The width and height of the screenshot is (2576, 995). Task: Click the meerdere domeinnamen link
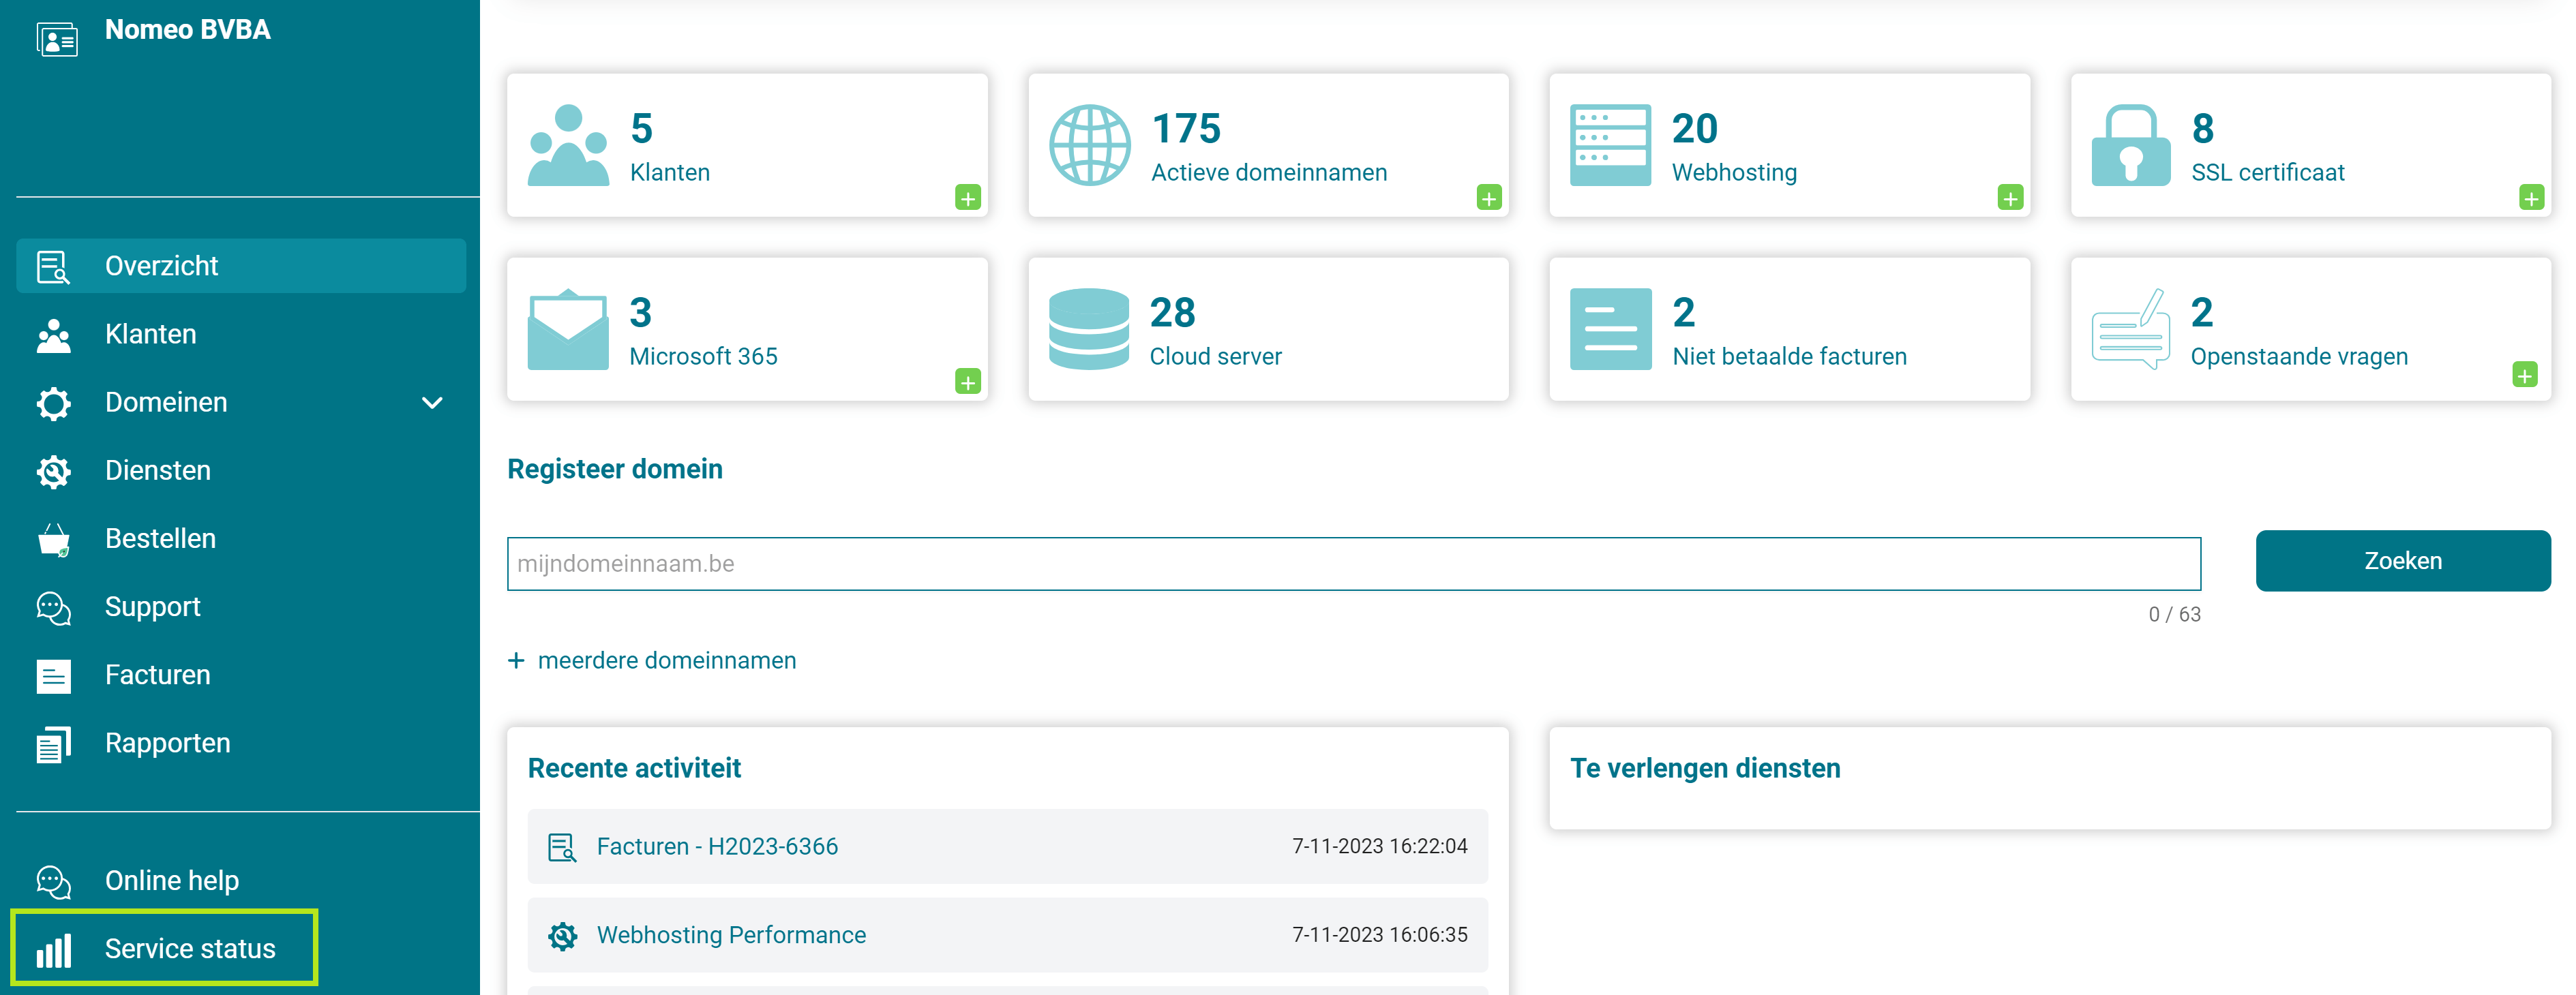click(x=666, y=661)
